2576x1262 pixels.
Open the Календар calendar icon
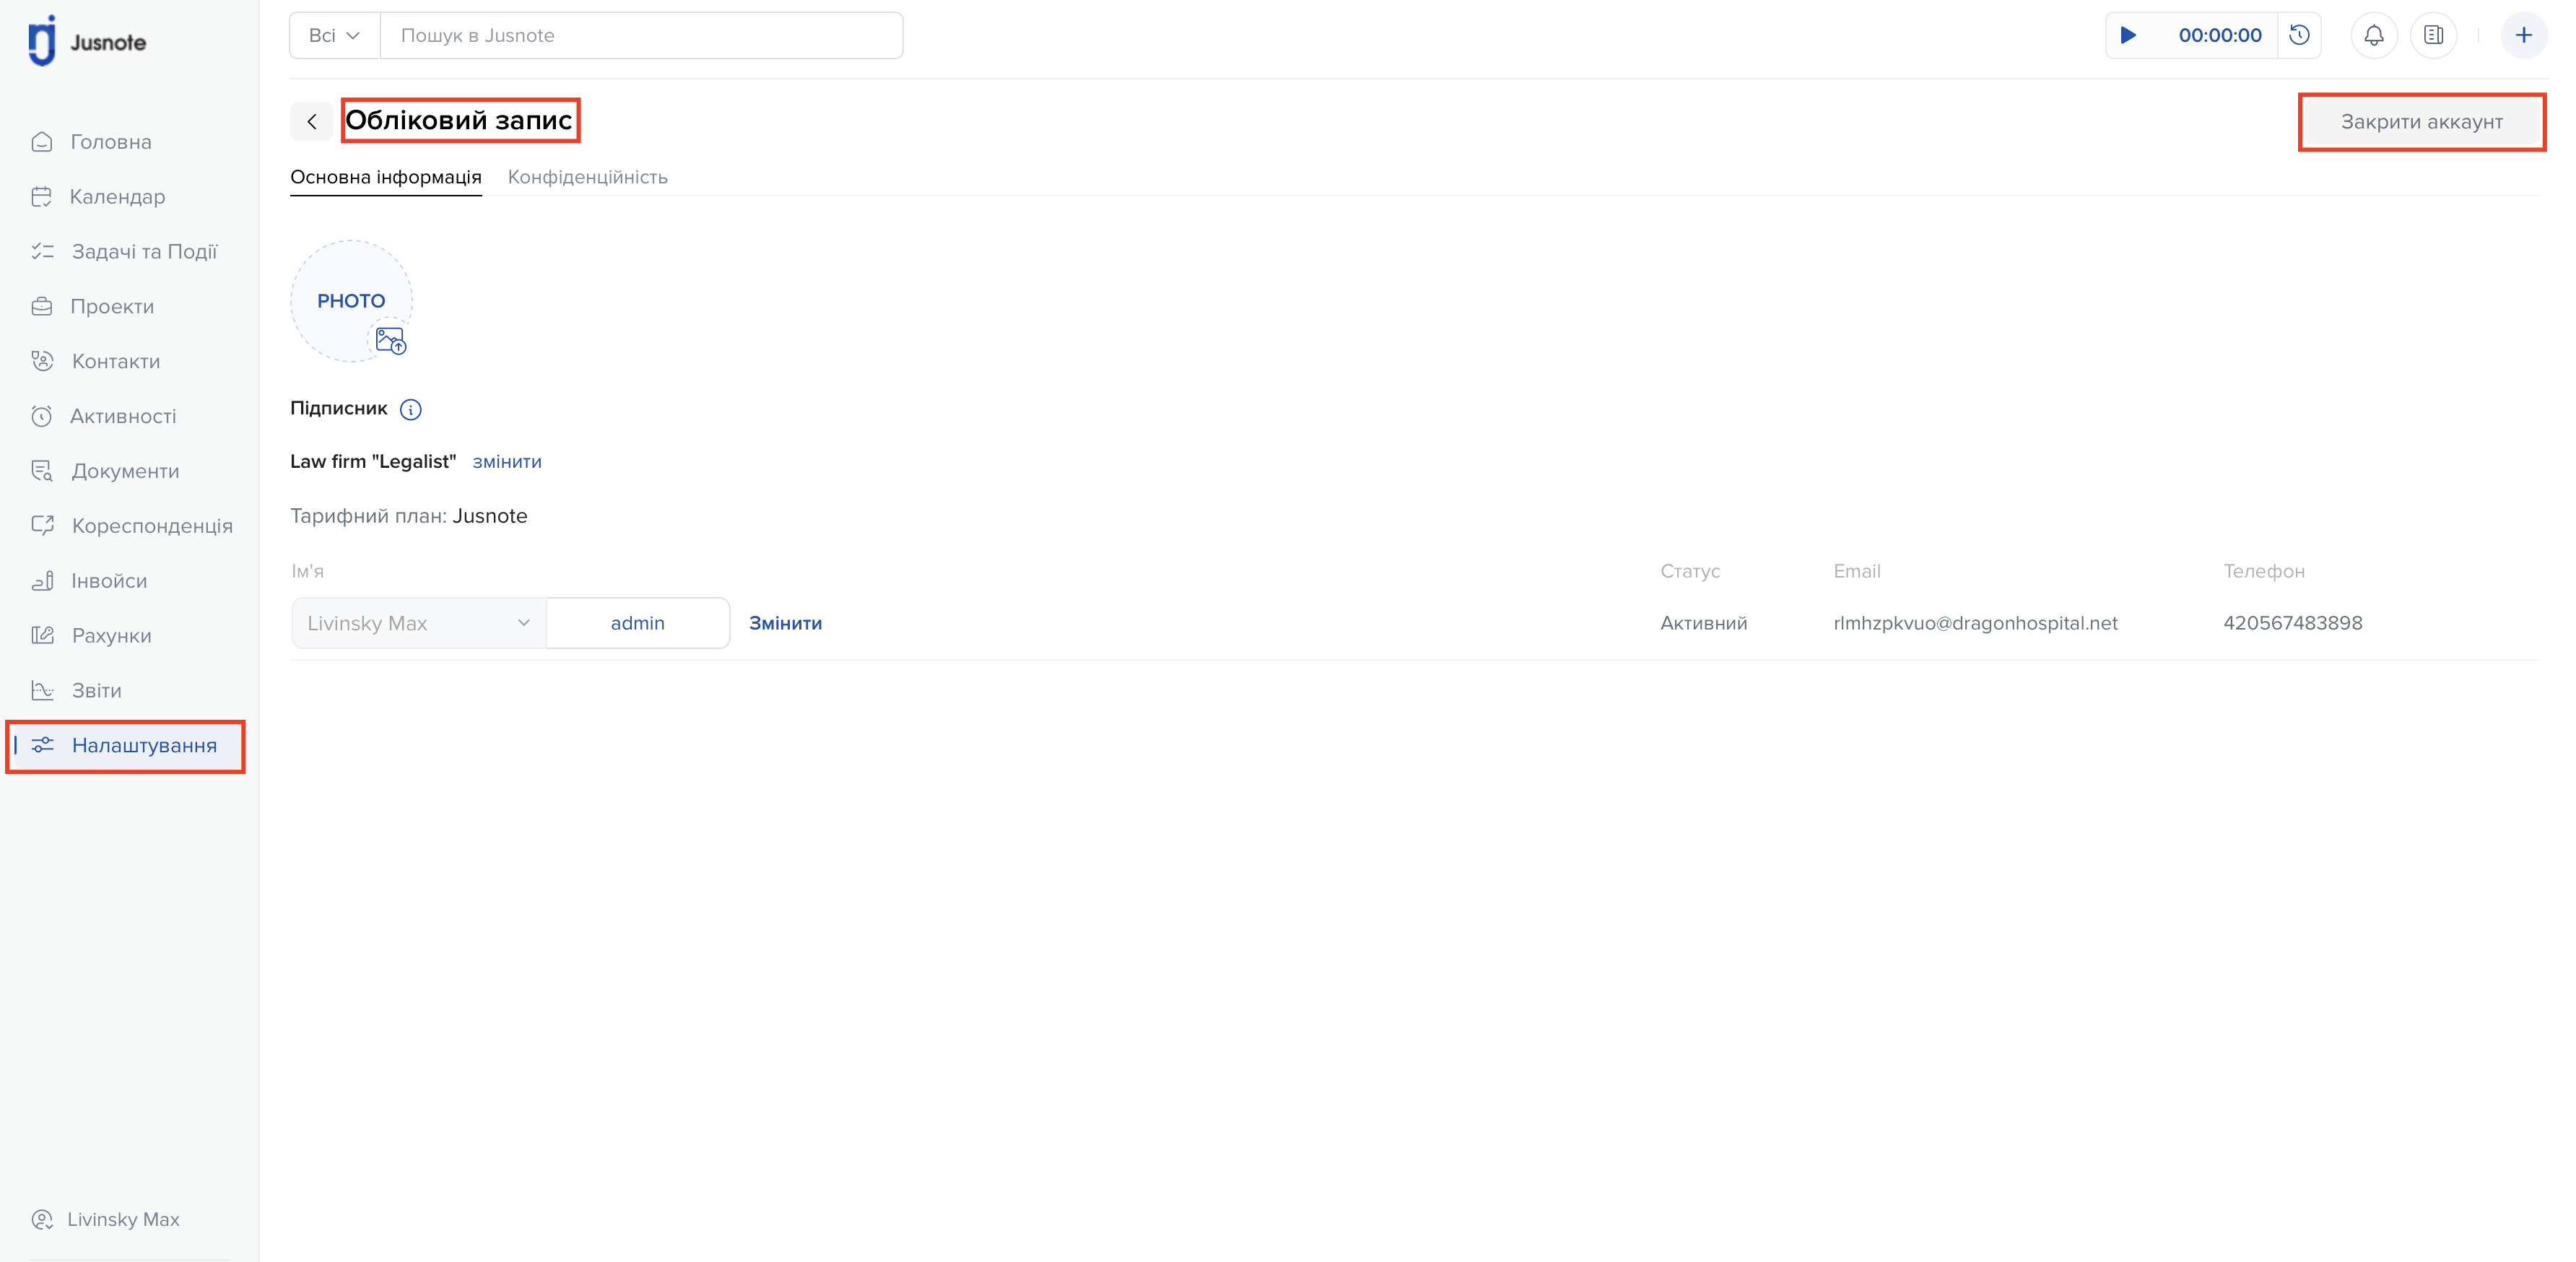tap(42, 197)
